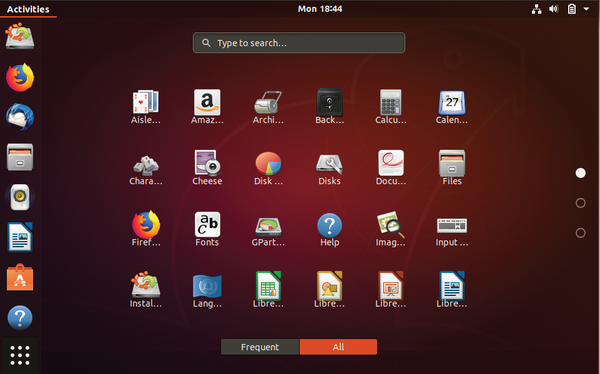Launch LibreOffice Impress presentation icon
The height and width of the screenshot is (374, 600).
click(x=391, y=286)
